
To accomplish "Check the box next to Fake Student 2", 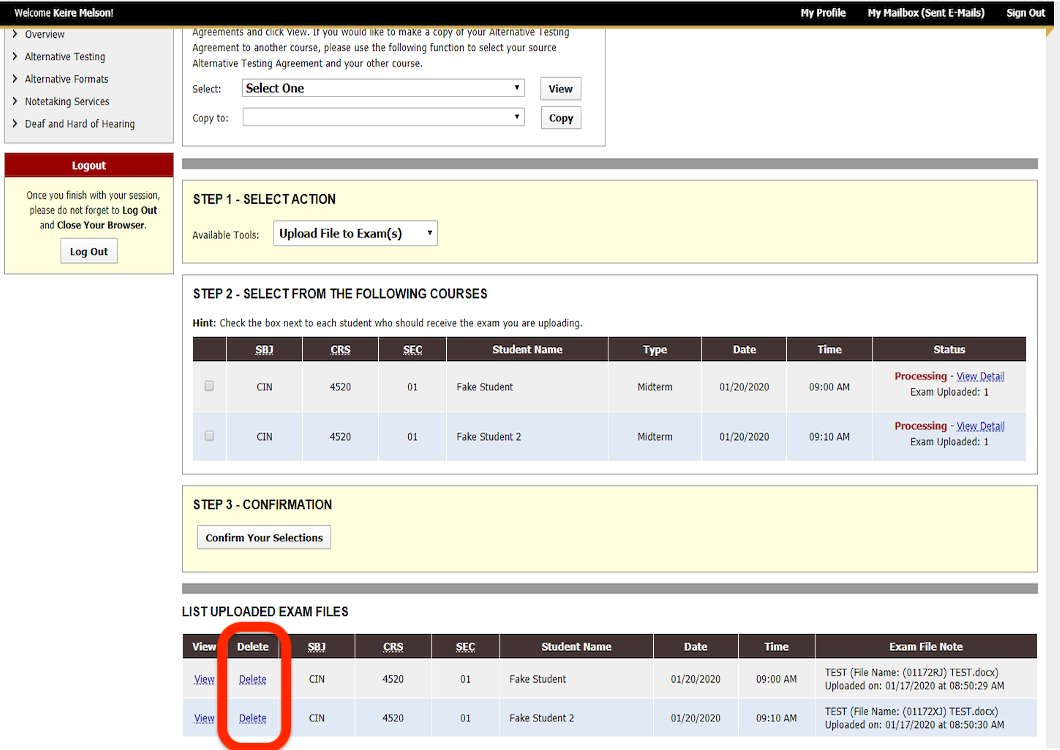I will (x=208, y=436).
